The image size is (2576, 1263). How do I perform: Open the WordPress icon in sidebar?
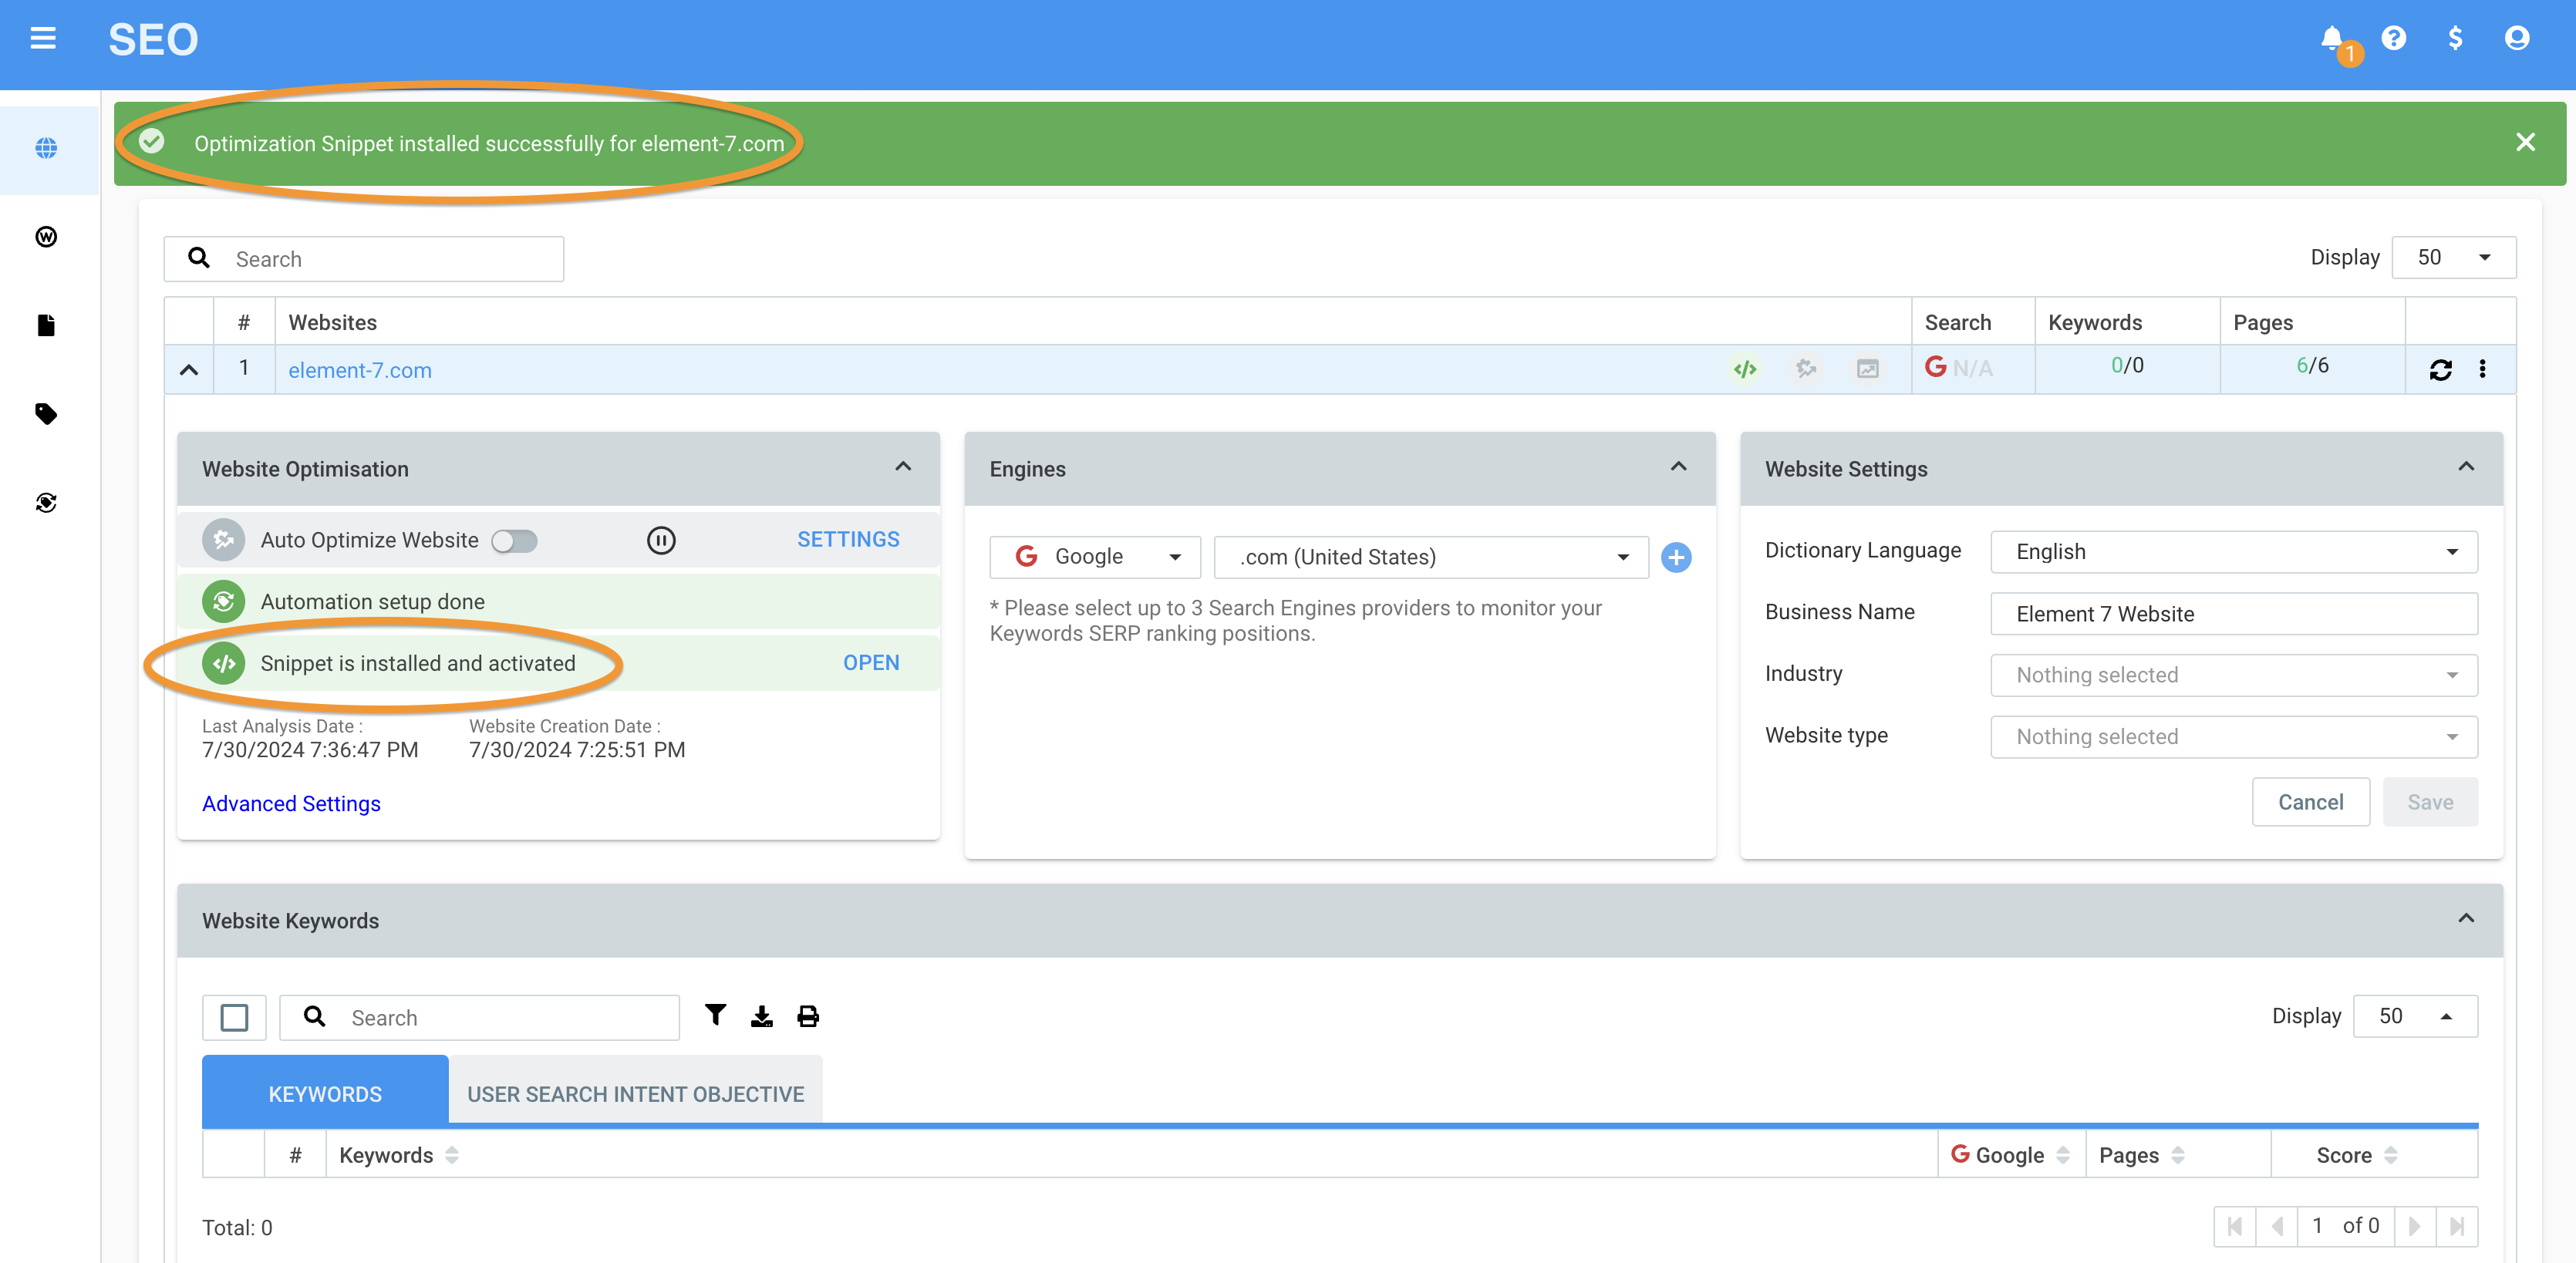click(46, 236)
